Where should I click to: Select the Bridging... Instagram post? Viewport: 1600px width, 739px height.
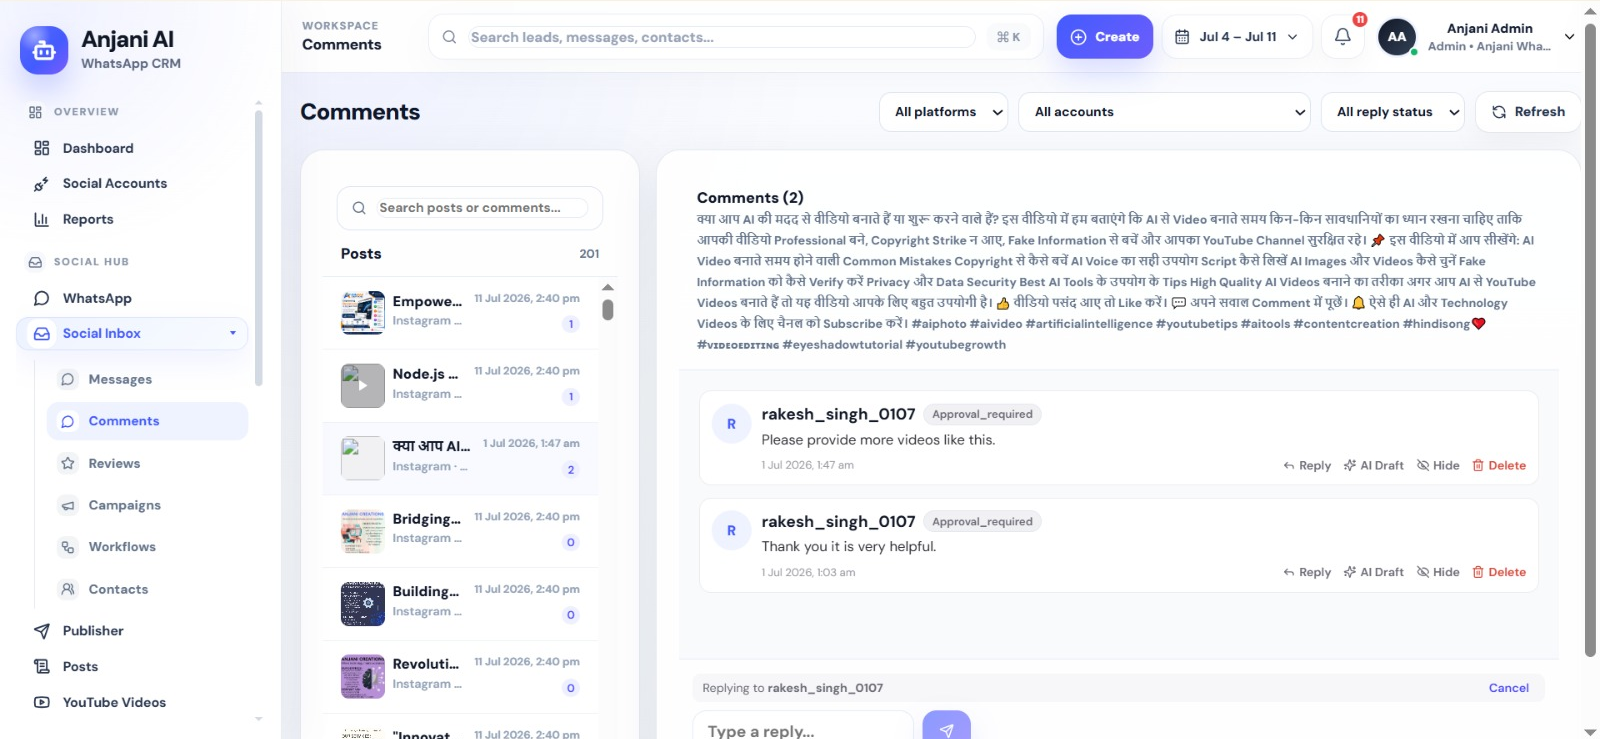coord(460,531)
